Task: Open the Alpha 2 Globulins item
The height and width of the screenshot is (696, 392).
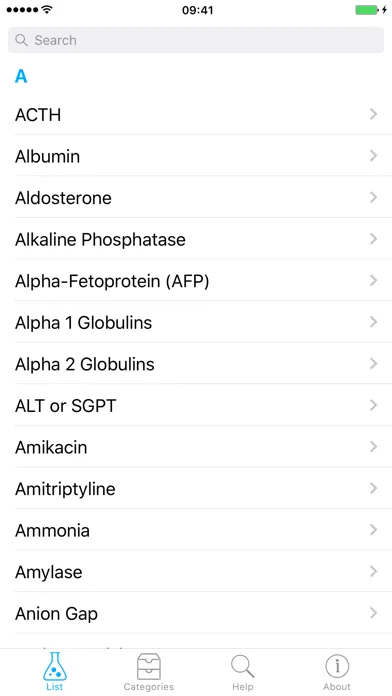Action: point(196,364)
